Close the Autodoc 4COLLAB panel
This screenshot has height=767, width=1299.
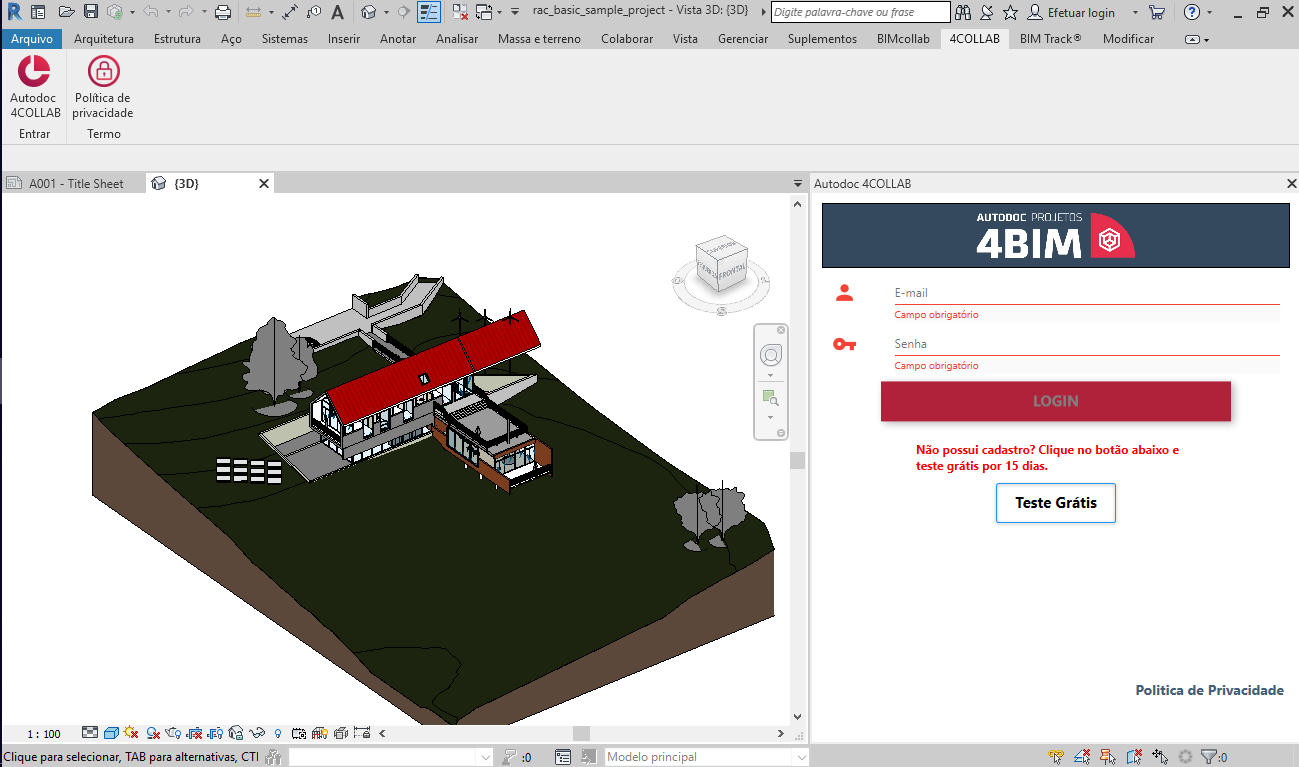click(x=1291, y=184)
